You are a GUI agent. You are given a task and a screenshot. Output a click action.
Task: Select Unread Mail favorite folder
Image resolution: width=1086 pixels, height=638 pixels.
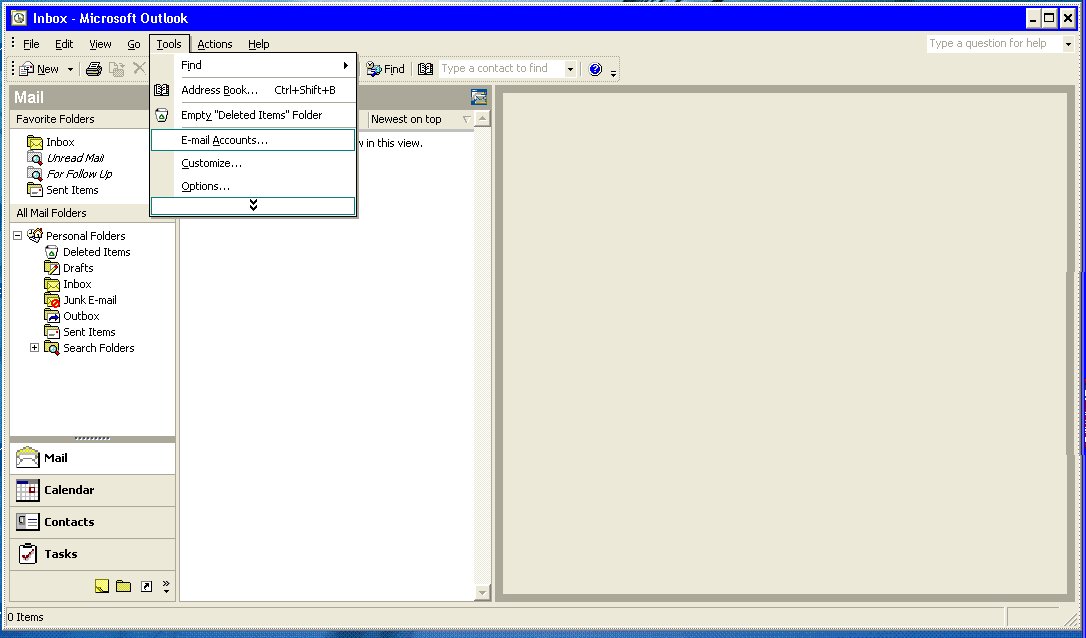click(x=75, y=158)
